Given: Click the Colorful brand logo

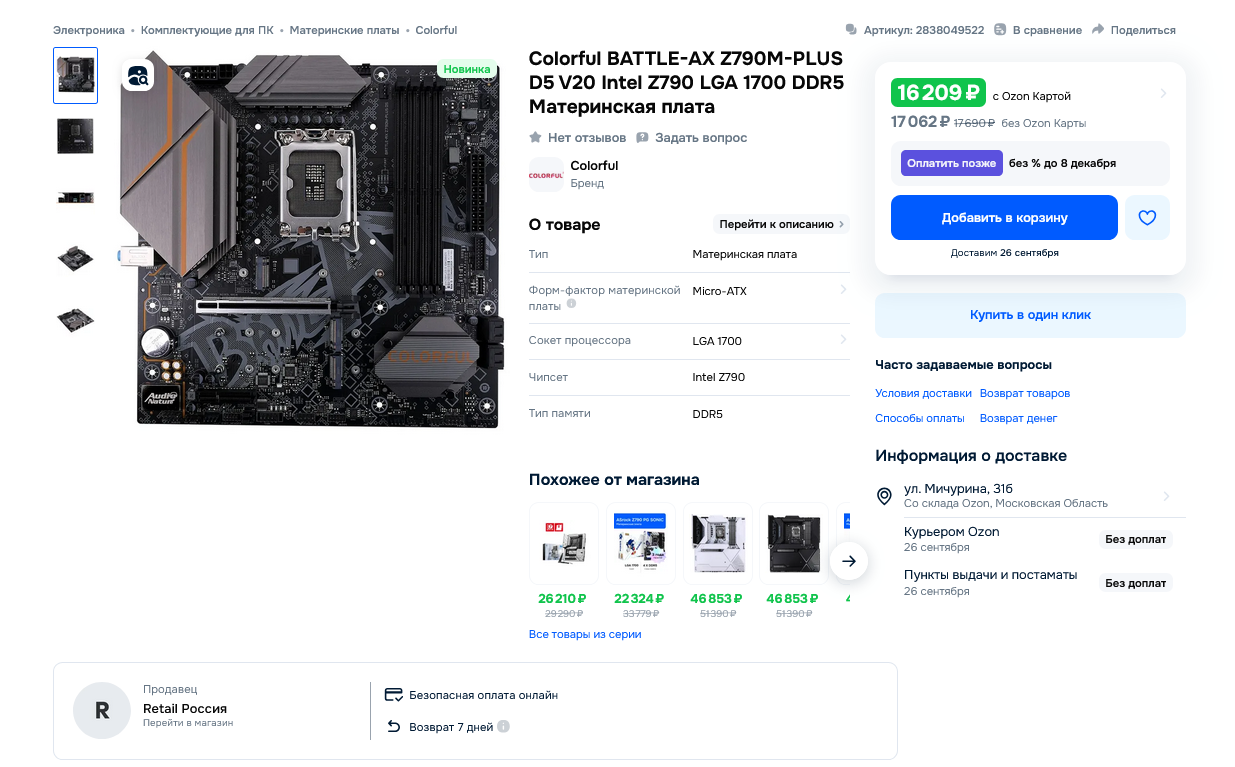Looking at the screenshot, I should (546, 174).
